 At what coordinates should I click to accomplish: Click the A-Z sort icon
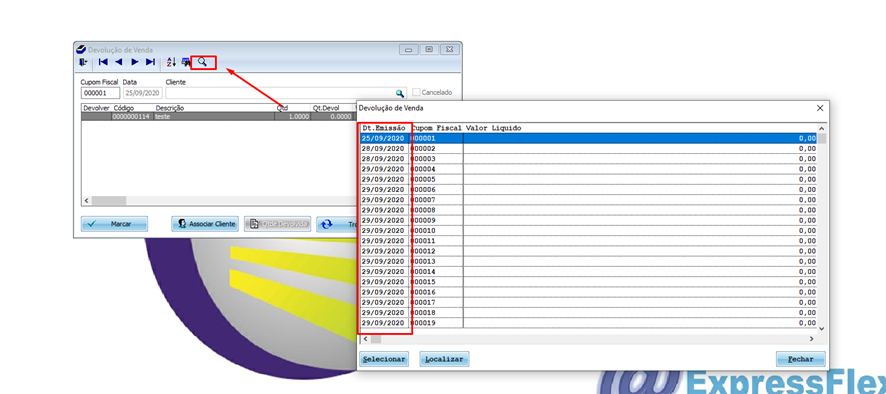coord(171,62)
